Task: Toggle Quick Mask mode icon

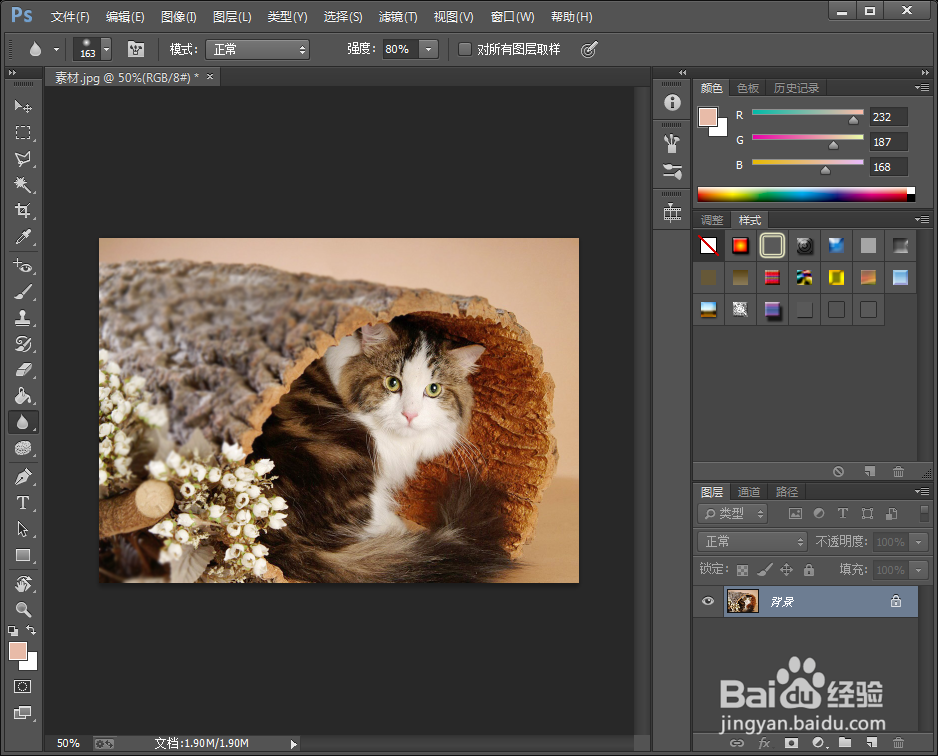Action: click(x=23, y=687)
